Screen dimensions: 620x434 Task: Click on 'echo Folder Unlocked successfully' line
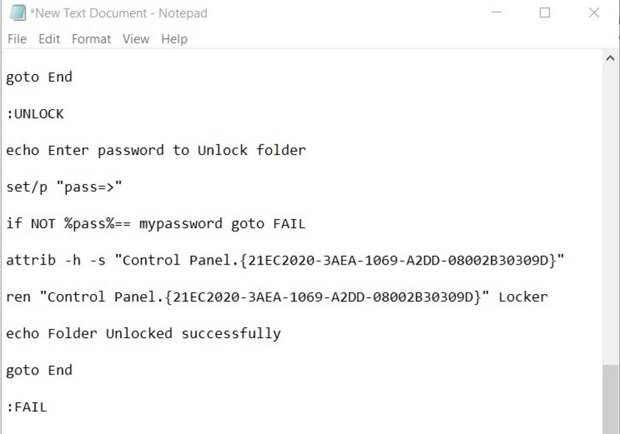click(144, 334)
